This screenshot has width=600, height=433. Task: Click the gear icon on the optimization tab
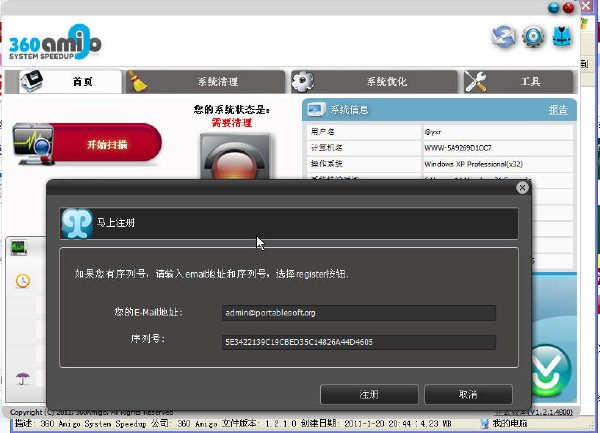[x=303, y=81]
